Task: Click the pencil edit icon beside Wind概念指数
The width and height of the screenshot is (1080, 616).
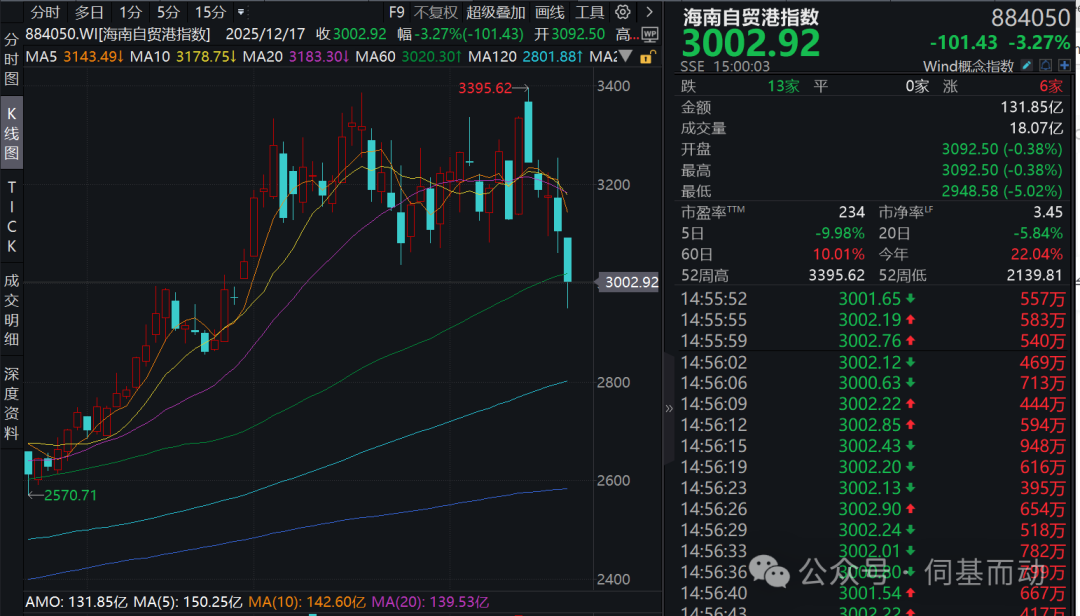Action: 1026,65
